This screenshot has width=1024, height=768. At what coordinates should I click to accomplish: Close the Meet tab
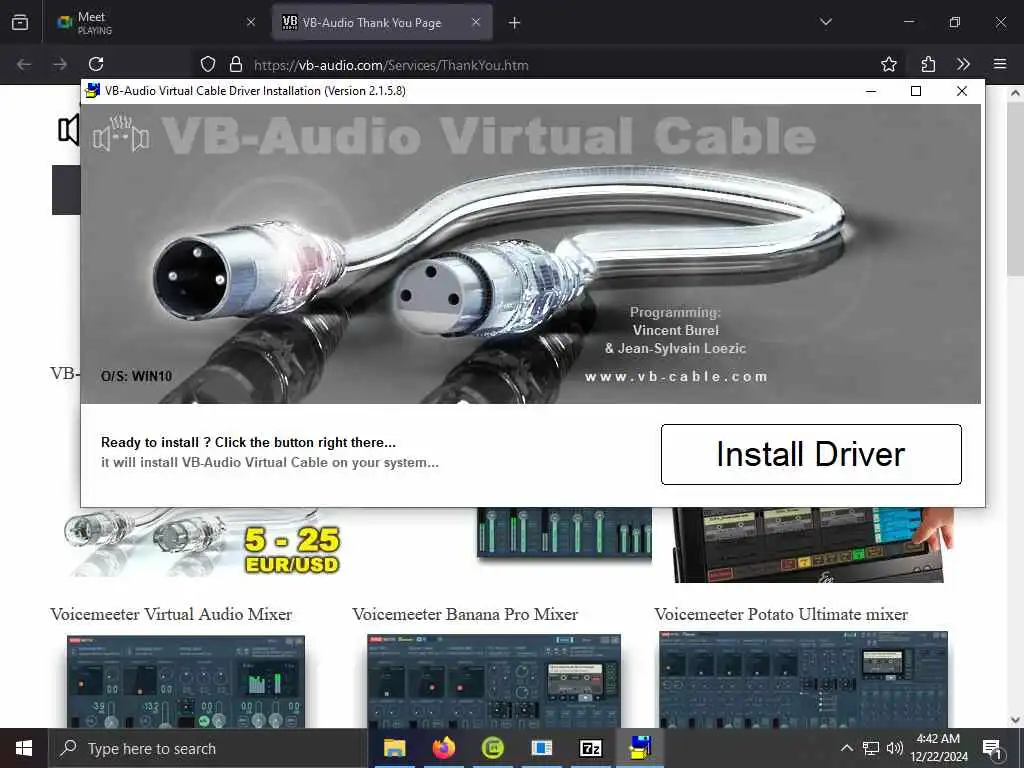point(251,22)
